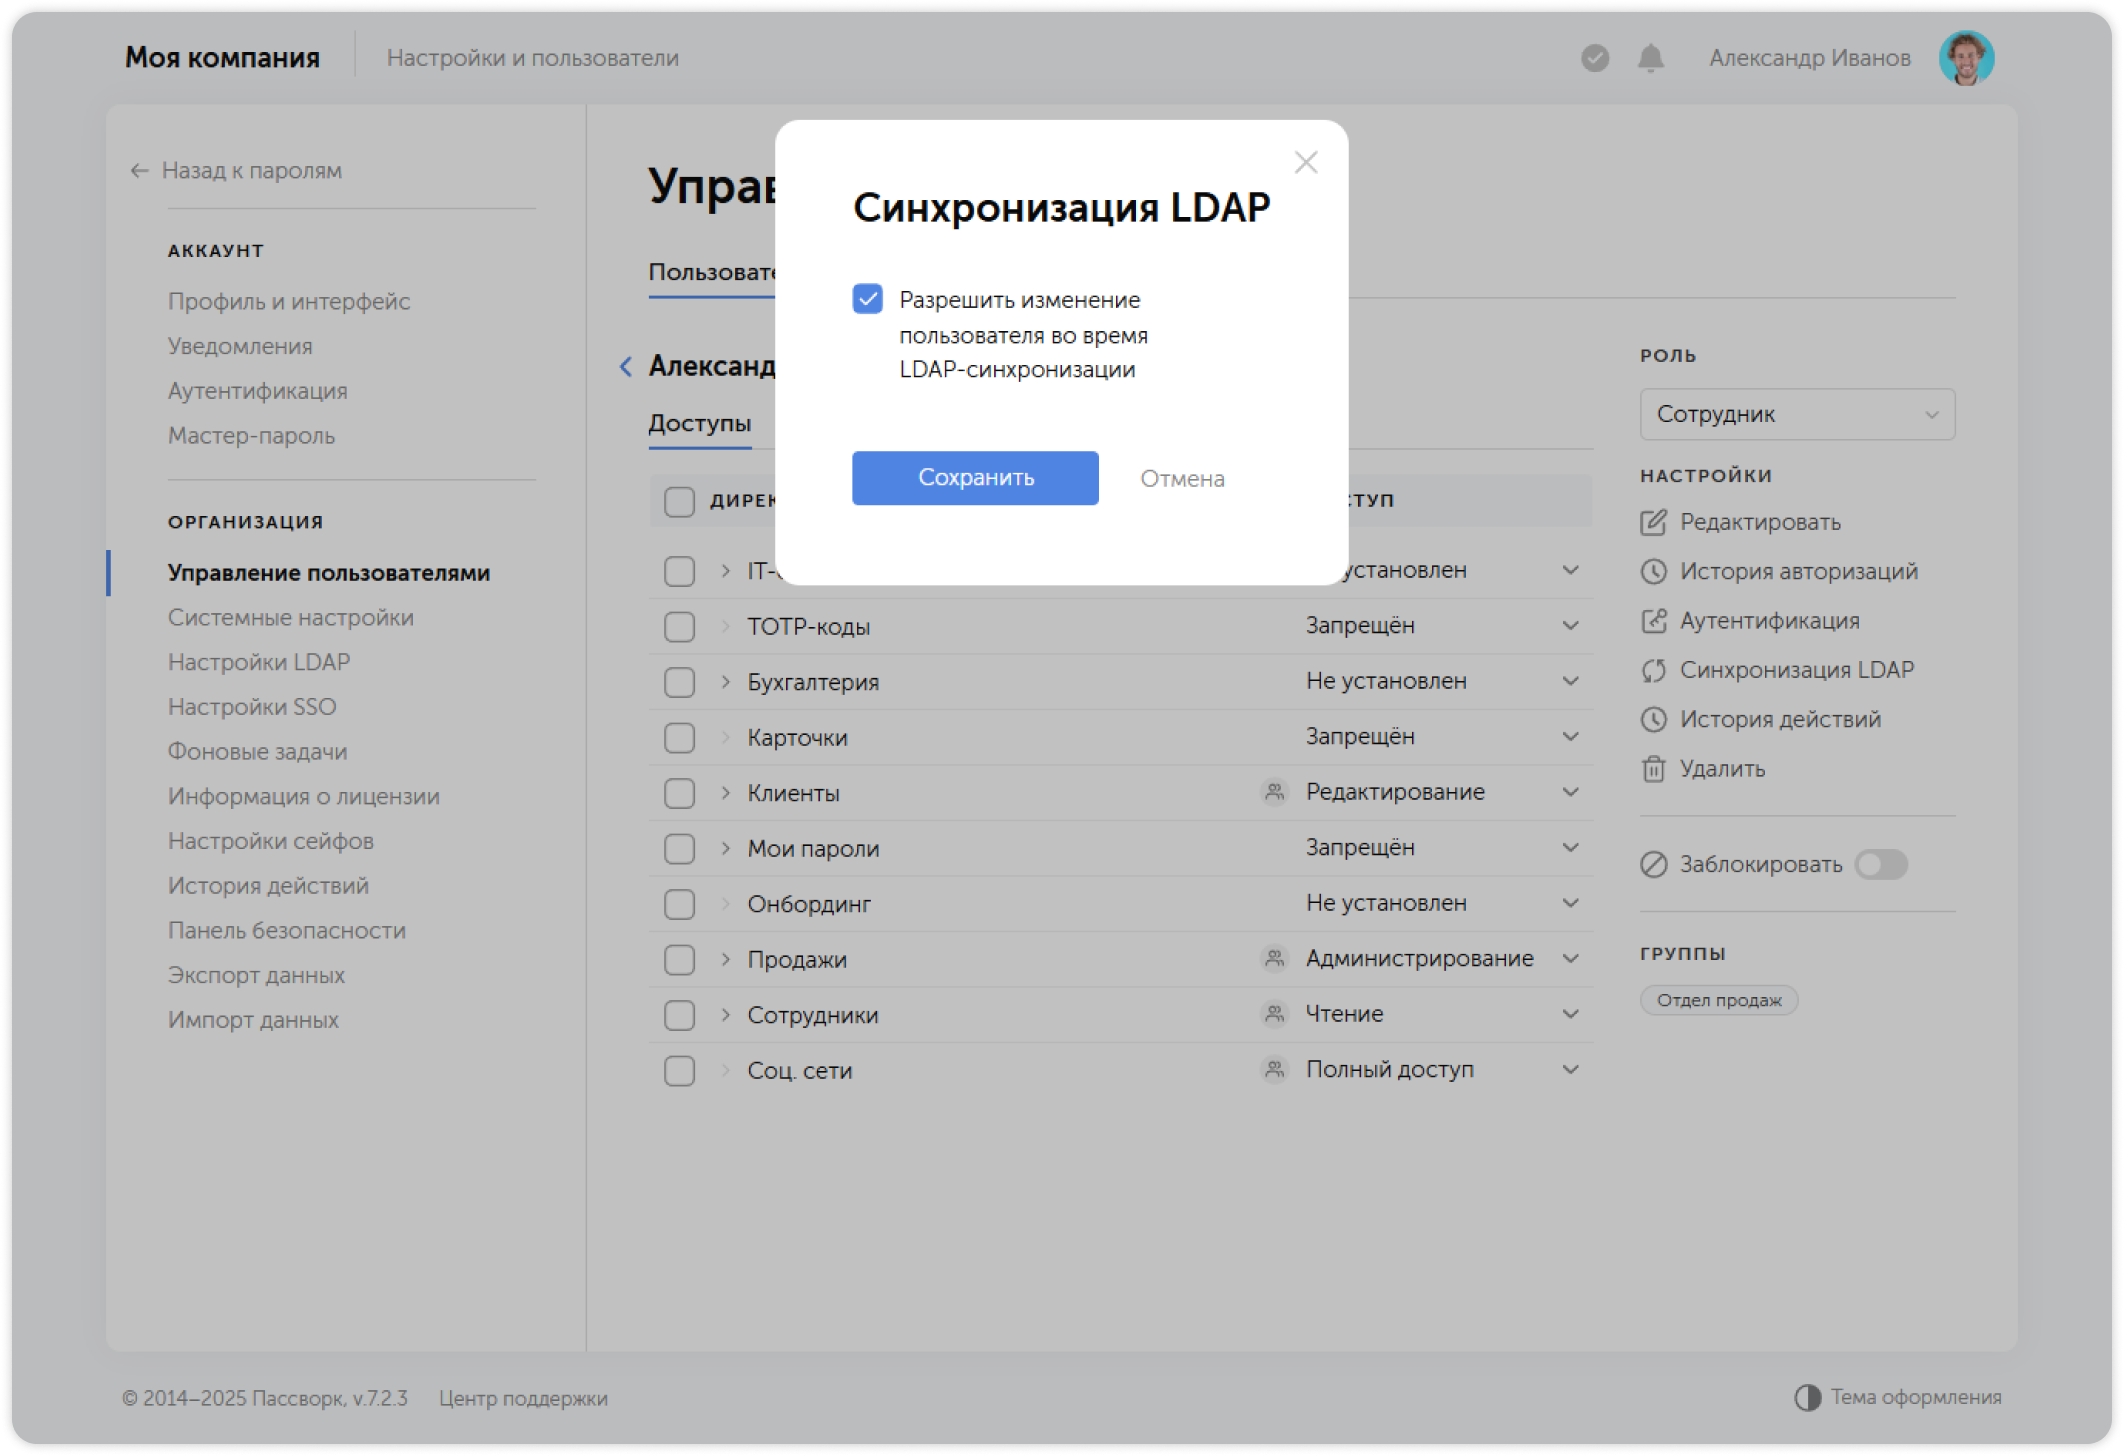Click the Синхронизация LDAP sync icon
The height and width of the screenshot is (1456, 2124).
click(x=1654, y=670)
